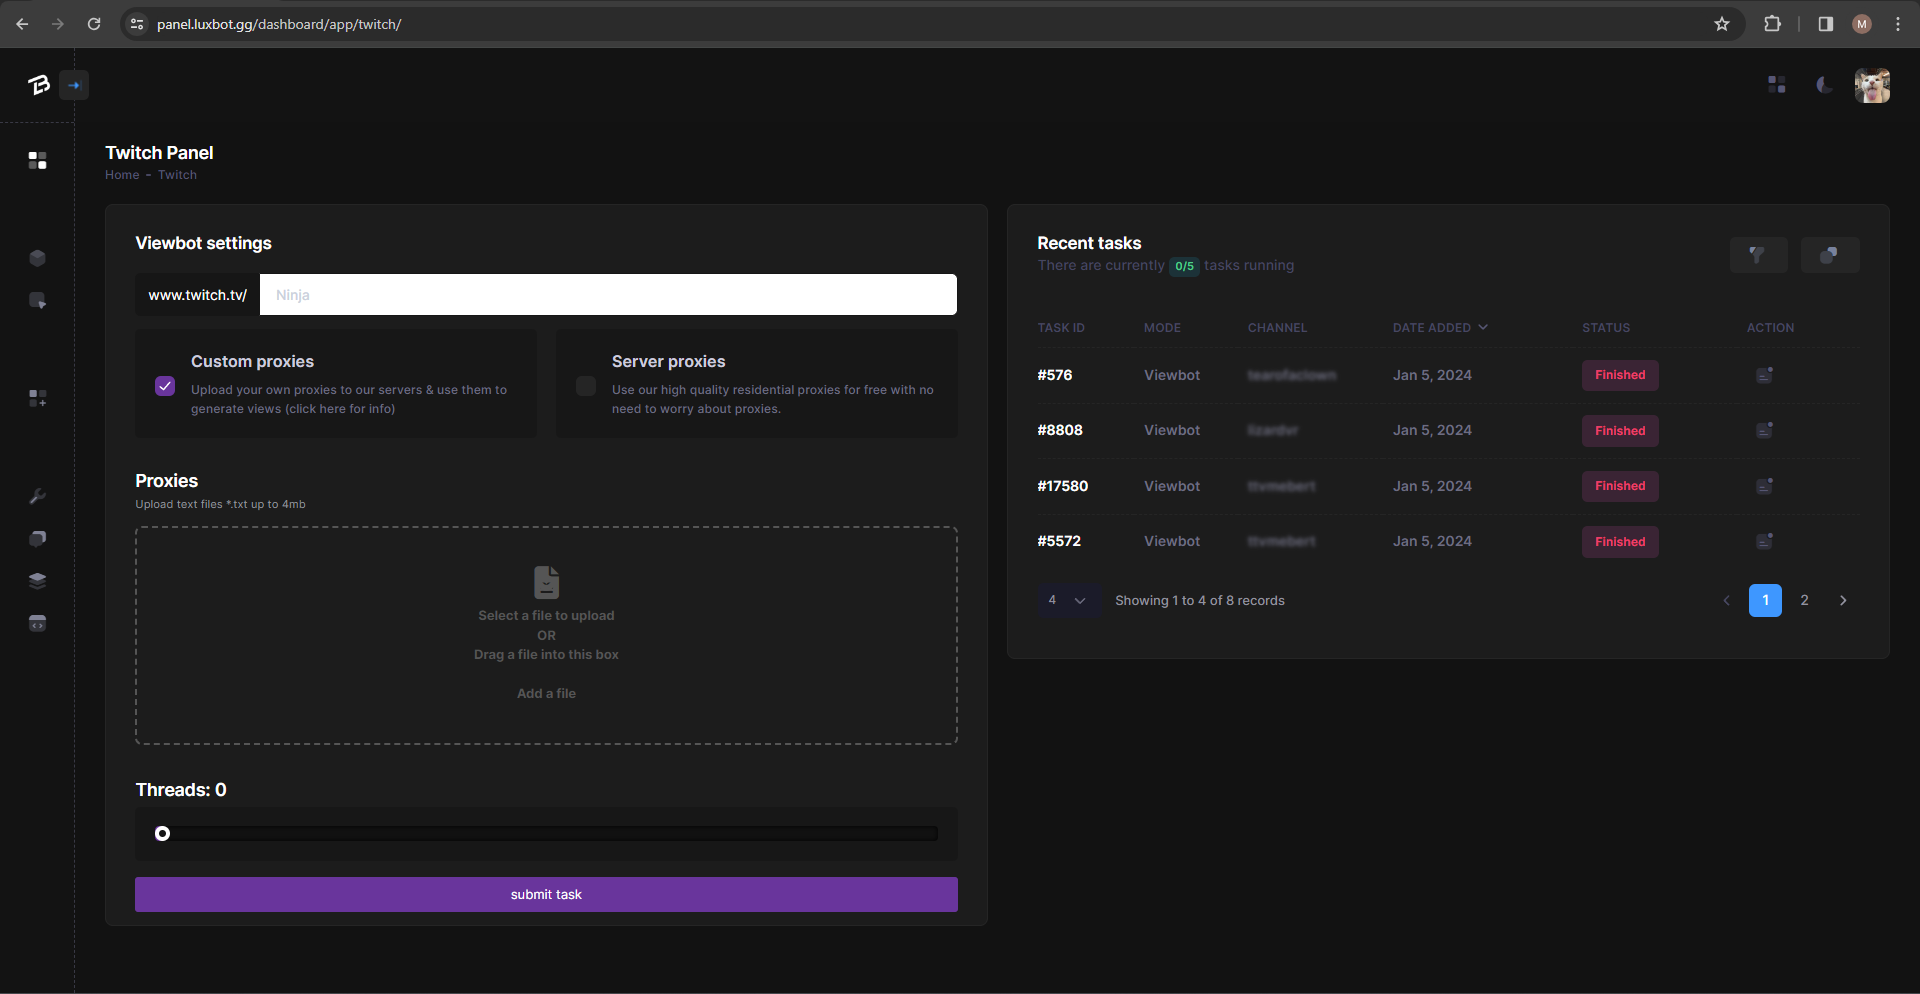This screenshot has height=994, width=1920.
Task: Open the apps grid icon in top bar
Action: [x=1776, y=85]
